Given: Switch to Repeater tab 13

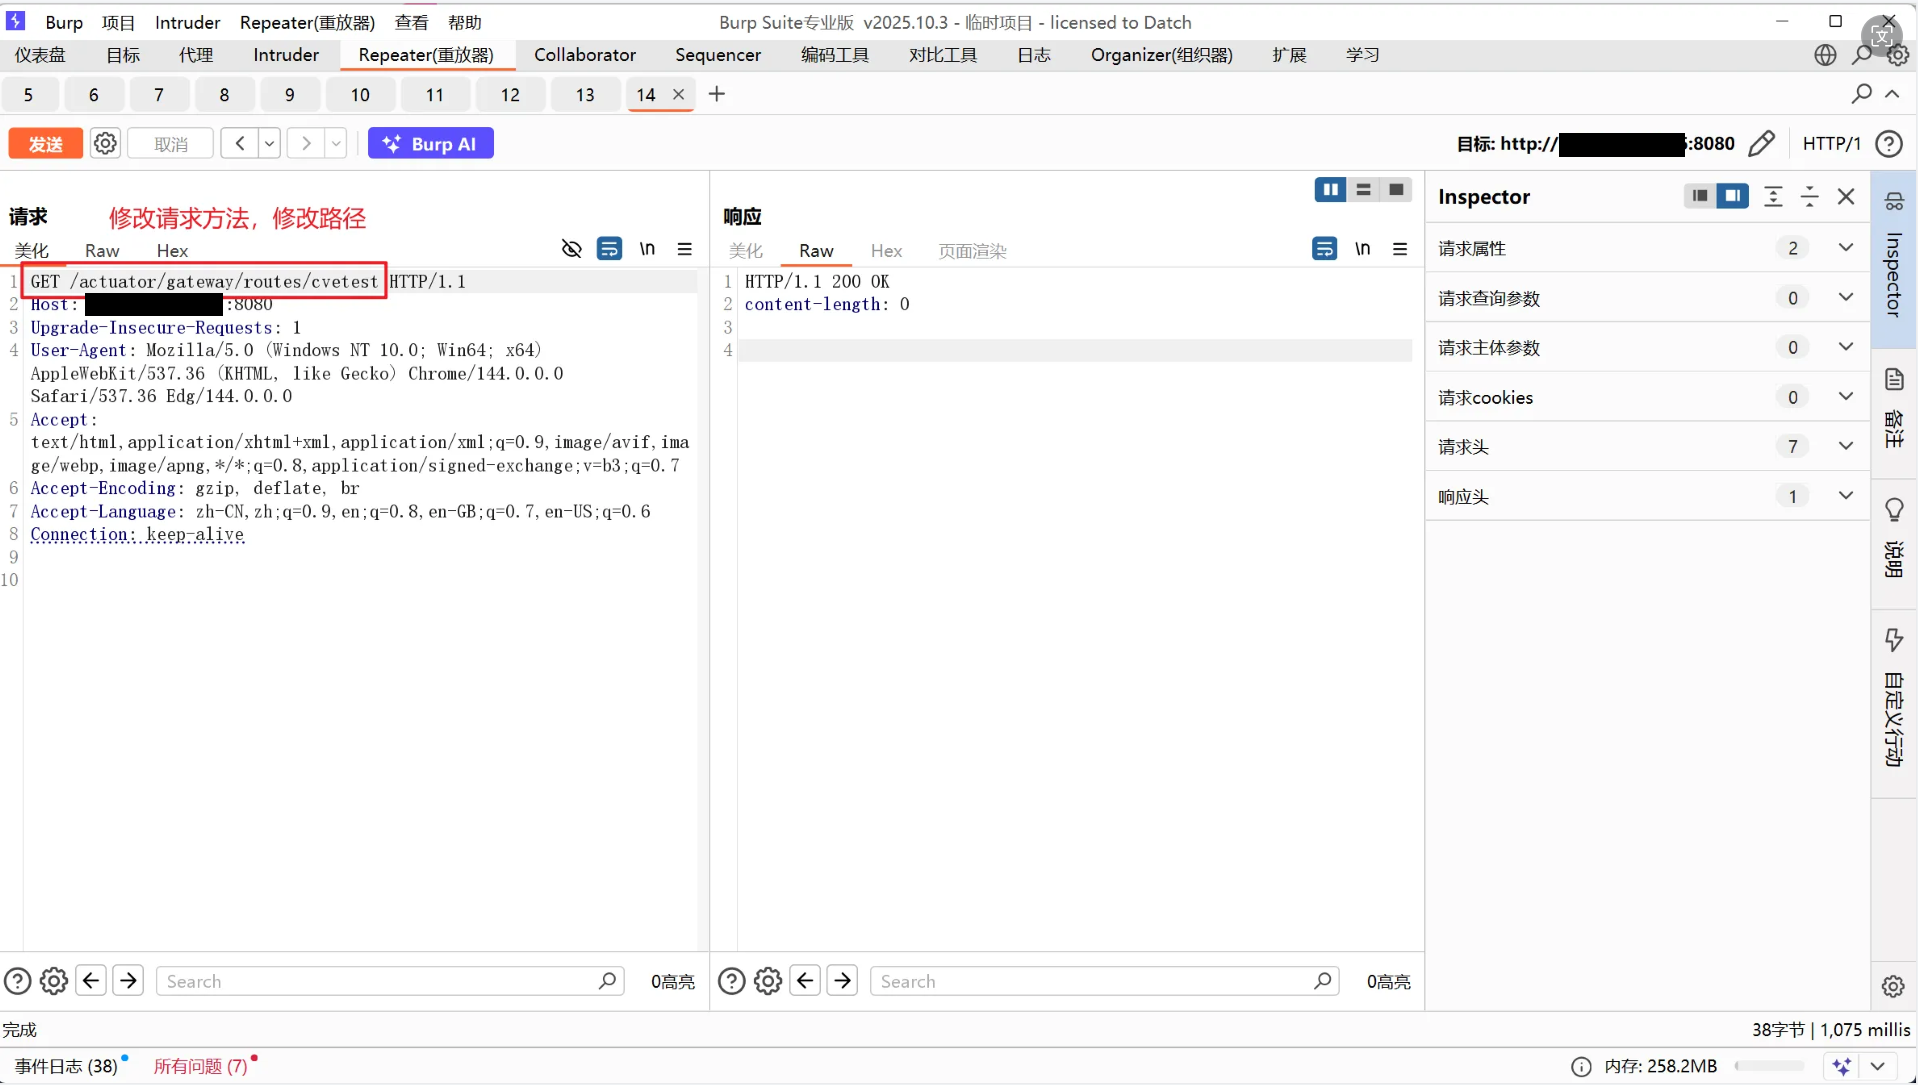Looking at the screenshot, I should point(585,95).
